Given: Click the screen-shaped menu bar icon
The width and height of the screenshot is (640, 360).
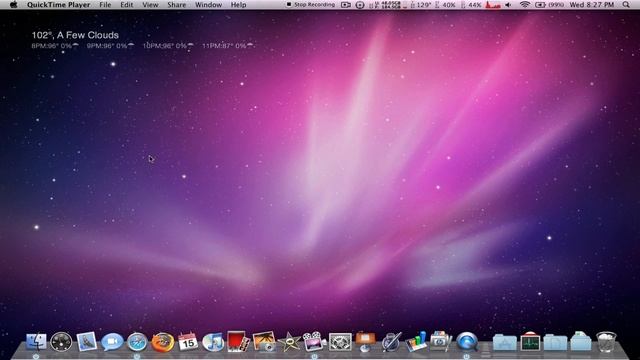Looking at the screenshot, I should coord(346,5).
